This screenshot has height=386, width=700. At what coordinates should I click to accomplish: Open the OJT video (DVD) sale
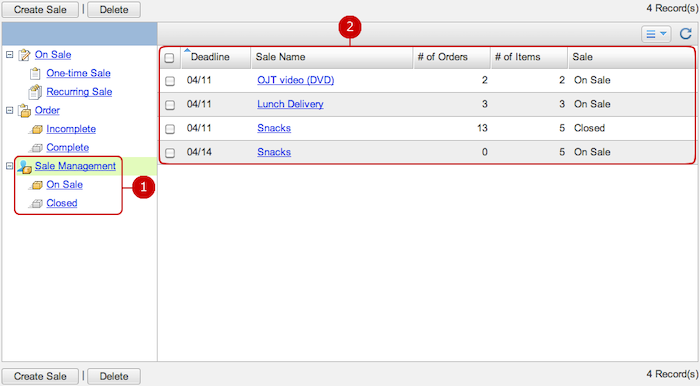[x=296, y=80]
